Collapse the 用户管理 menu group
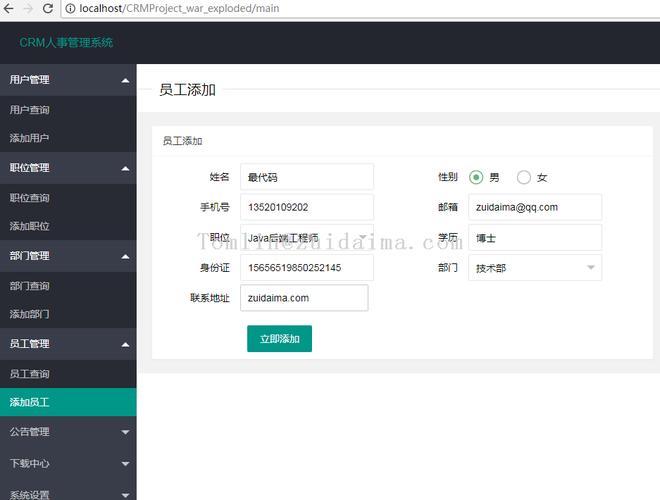The height and width of the screenshot is (500, 660). (x=68, y=80)
